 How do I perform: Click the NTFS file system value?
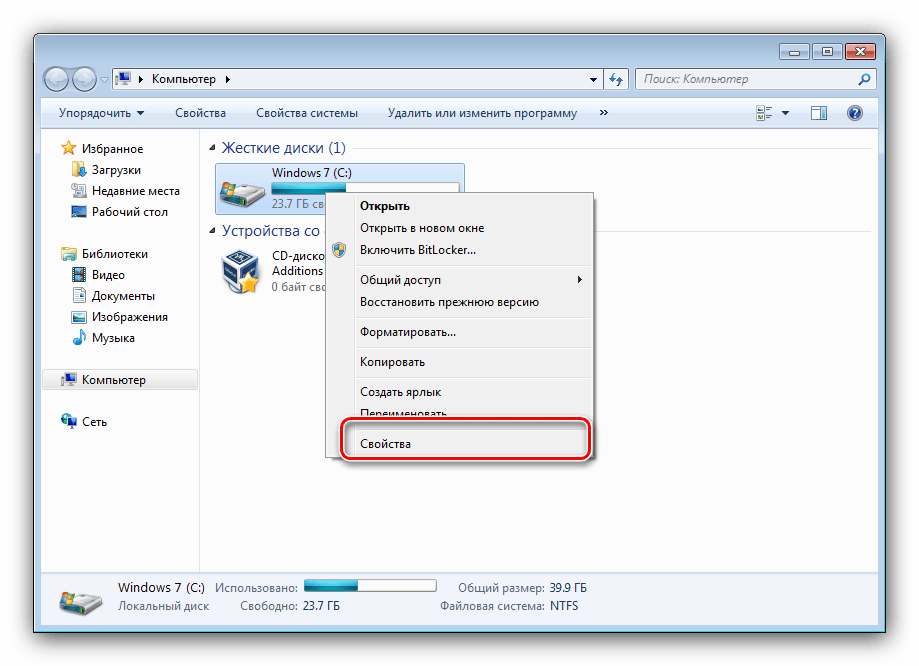(x=564, y=606)
